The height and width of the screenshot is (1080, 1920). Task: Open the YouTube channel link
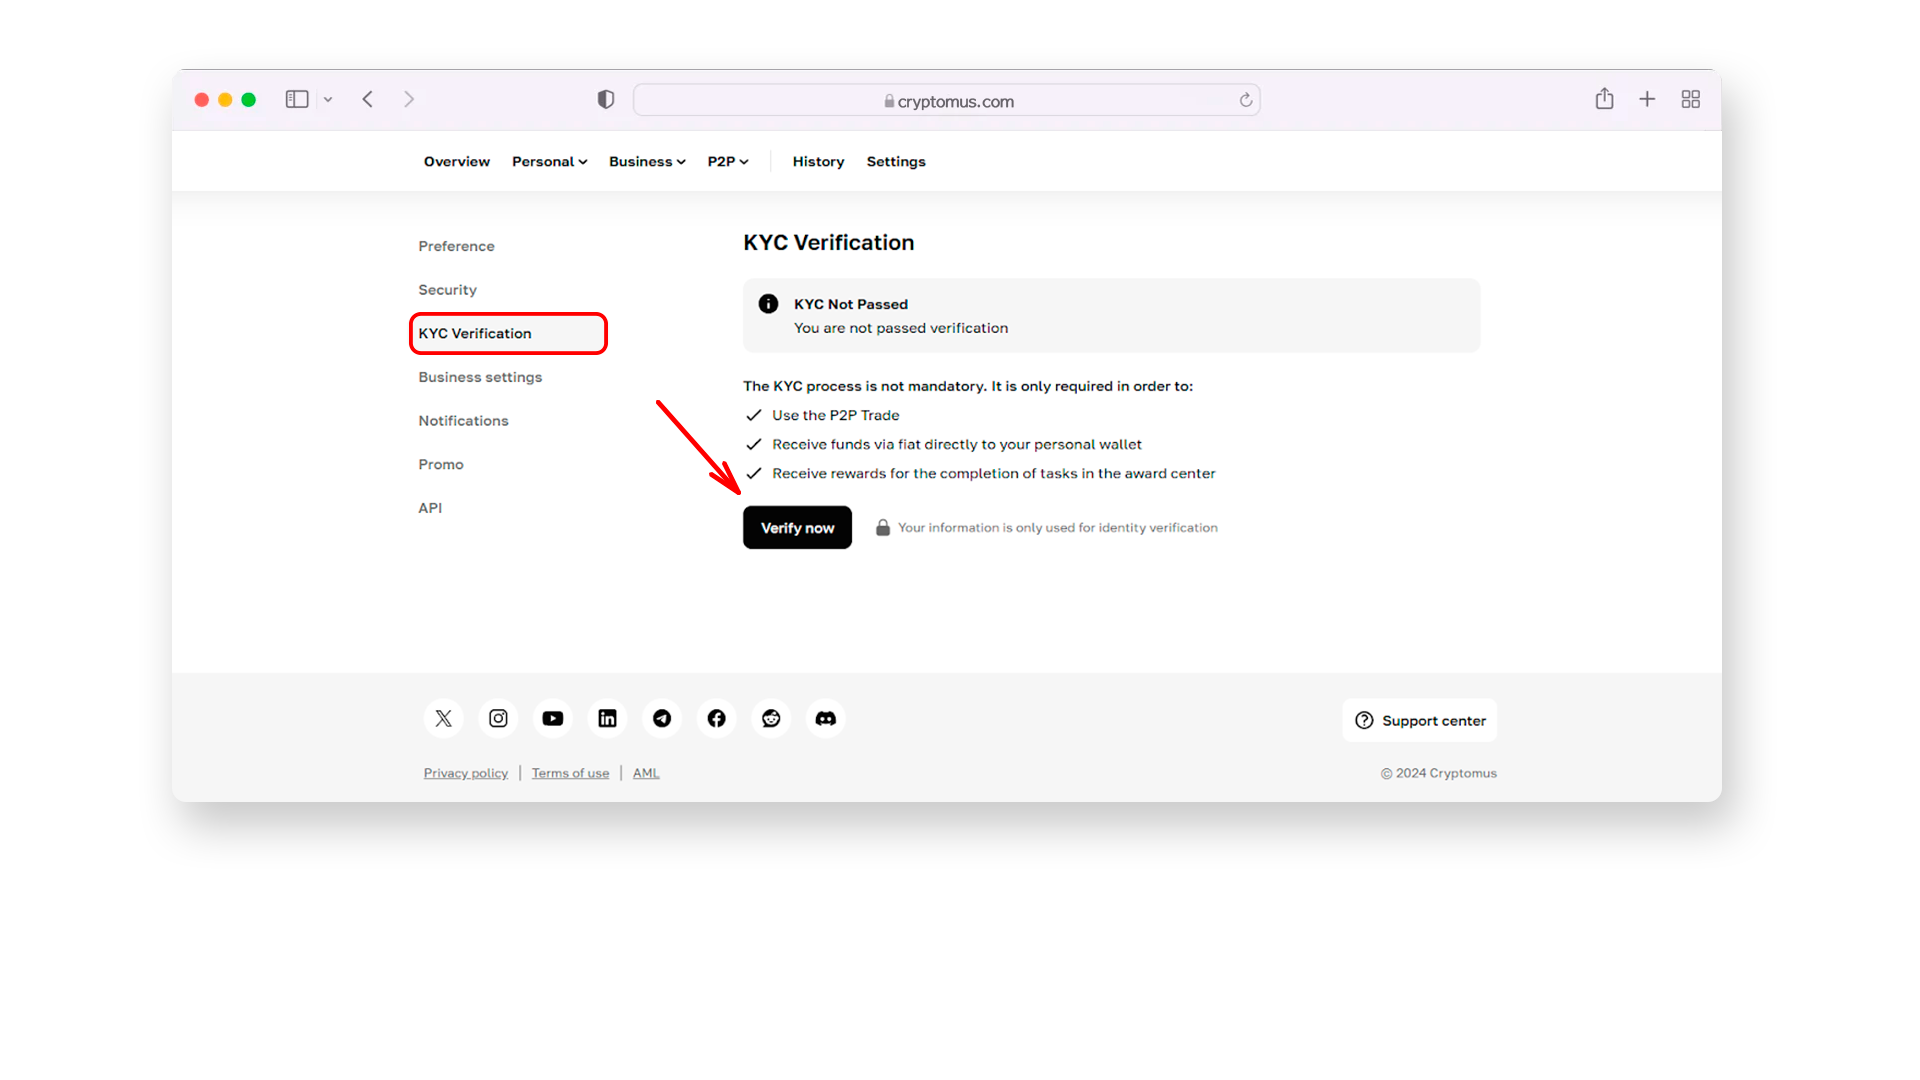pyautogui.click(x=553, y=717)
